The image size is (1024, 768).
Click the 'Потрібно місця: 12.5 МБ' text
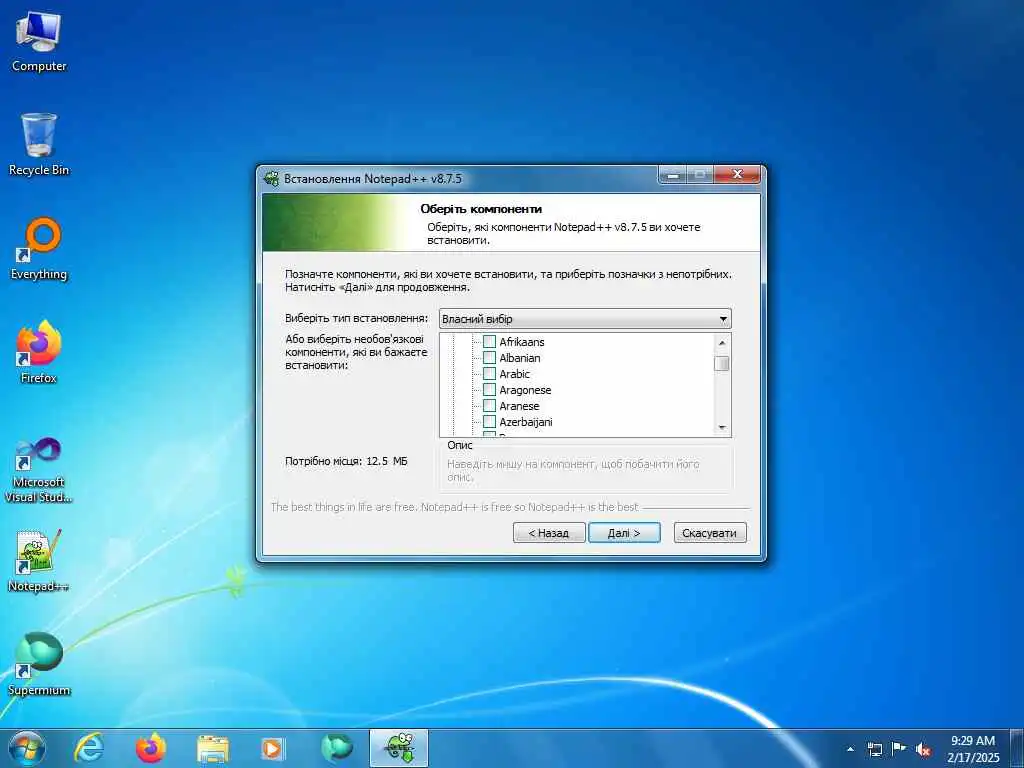pyautogui.click(x=346, y=461)
